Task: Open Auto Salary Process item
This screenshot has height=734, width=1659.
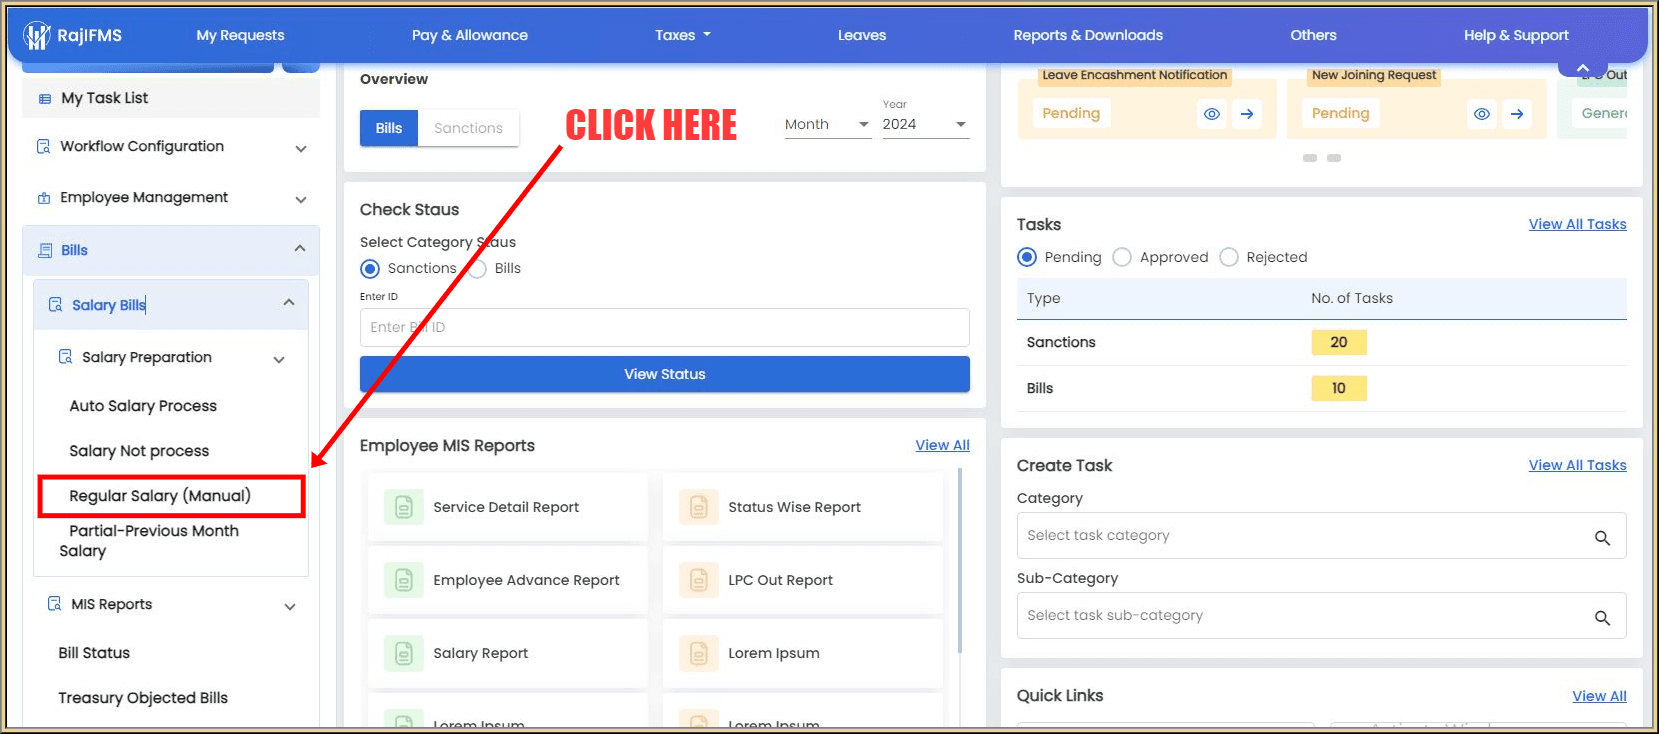Action: (x=143, y=406)
